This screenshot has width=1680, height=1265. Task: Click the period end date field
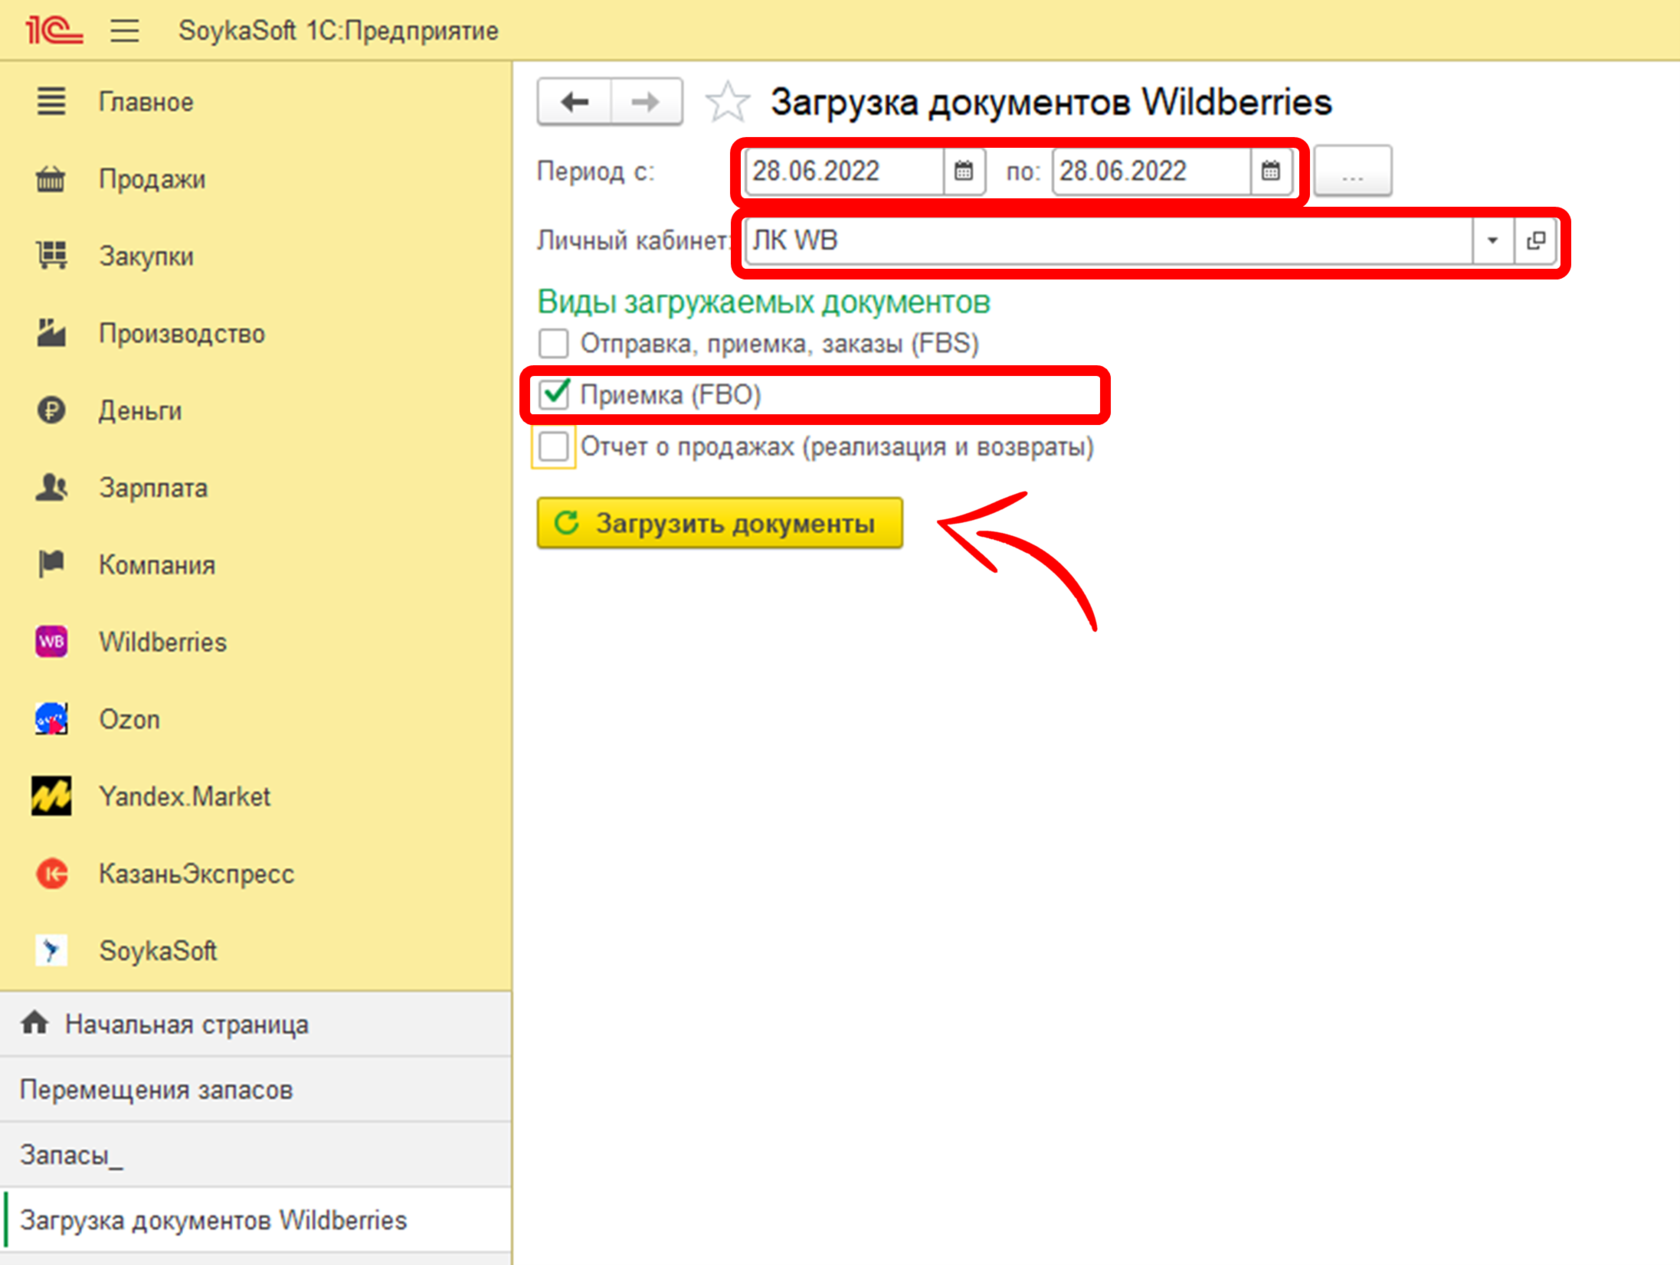coord(1152,171)
